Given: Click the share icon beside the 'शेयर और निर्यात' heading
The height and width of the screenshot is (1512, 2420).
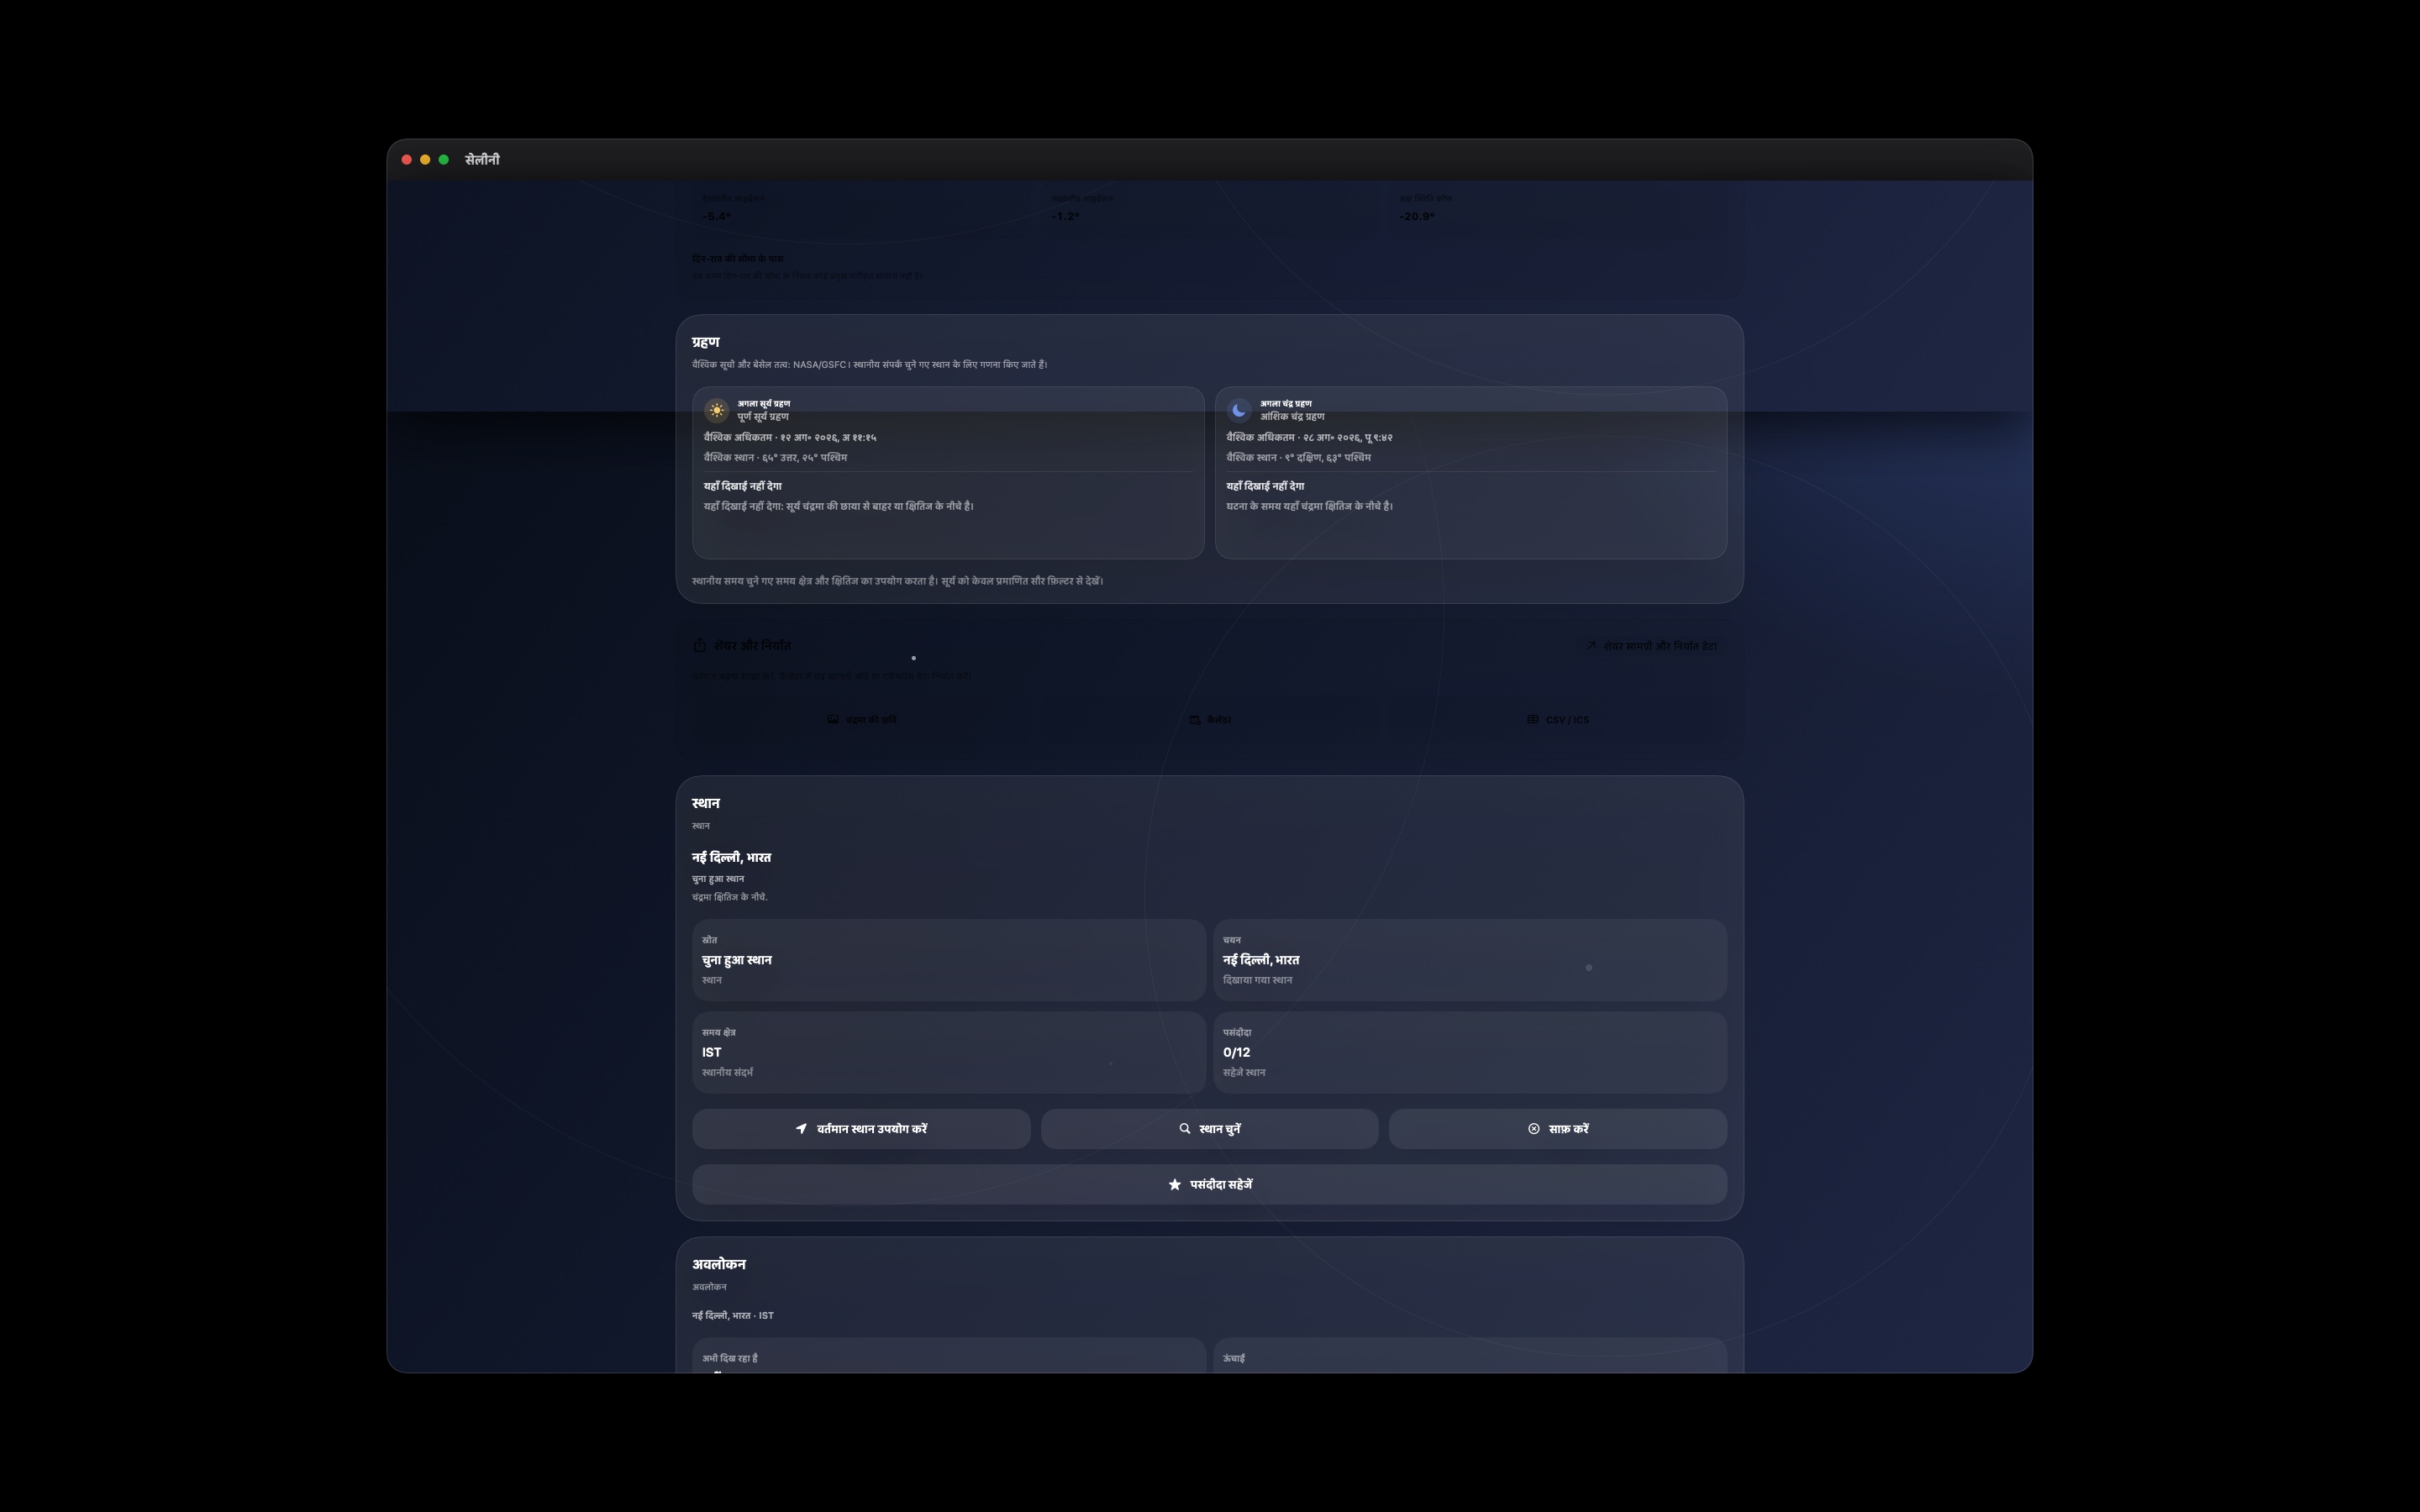Looking at the screenshot, I should click(x=700, y=646).
